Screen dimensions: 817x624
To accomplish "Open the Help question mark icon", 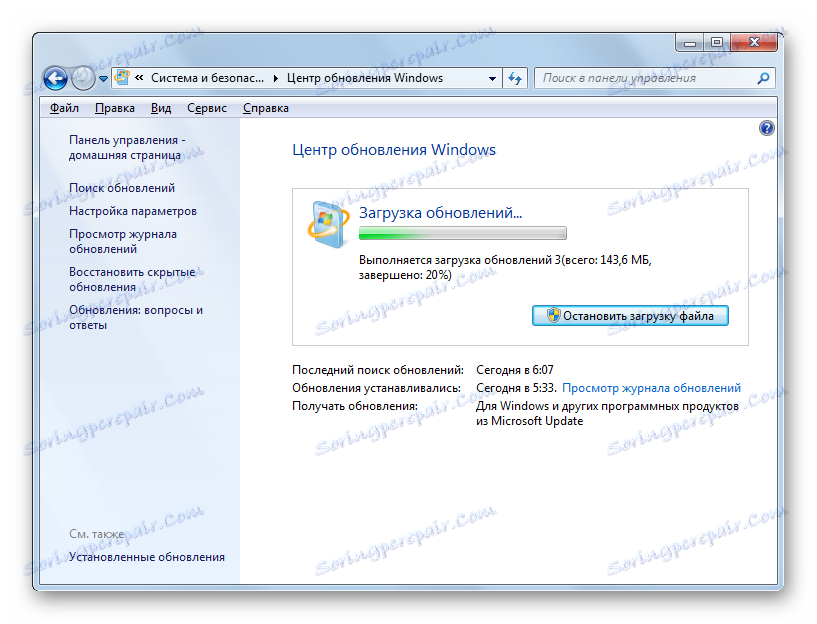I will [x=766, y=128].
